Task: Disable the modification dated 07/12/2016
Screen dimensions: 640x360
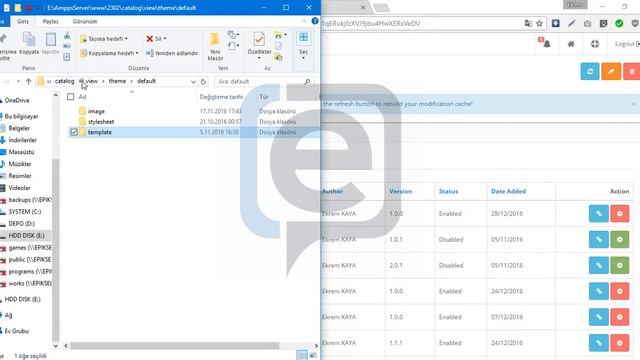Action: click(620, 317)
